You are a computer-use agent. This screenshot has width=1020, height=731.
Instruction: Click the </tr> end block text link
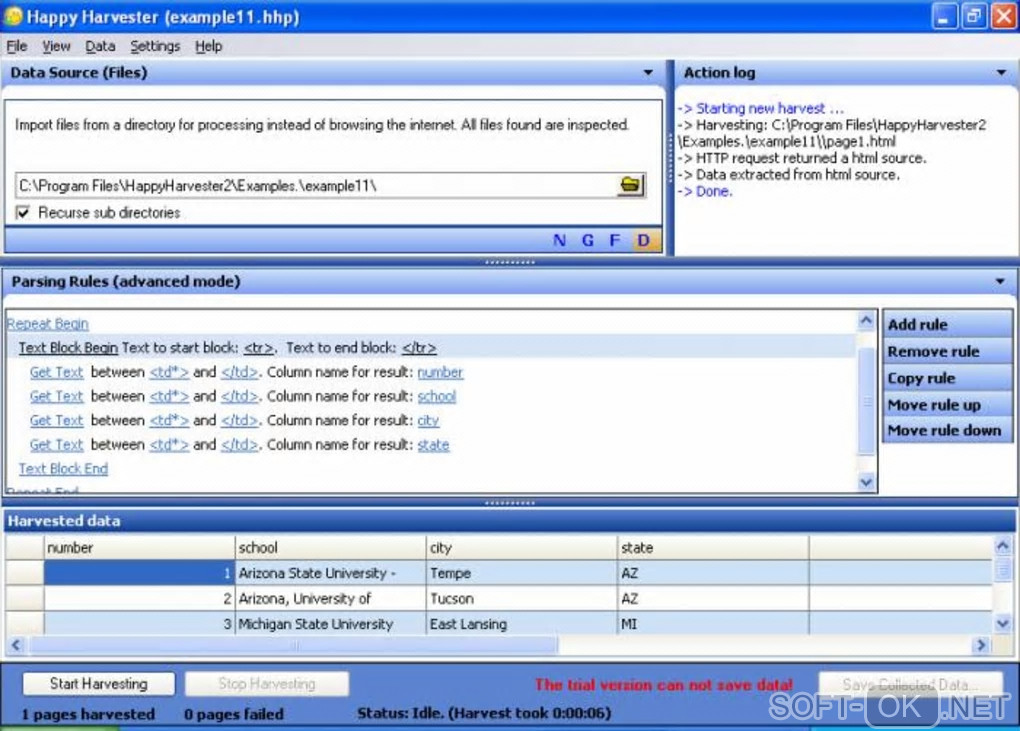pos(419,348)
